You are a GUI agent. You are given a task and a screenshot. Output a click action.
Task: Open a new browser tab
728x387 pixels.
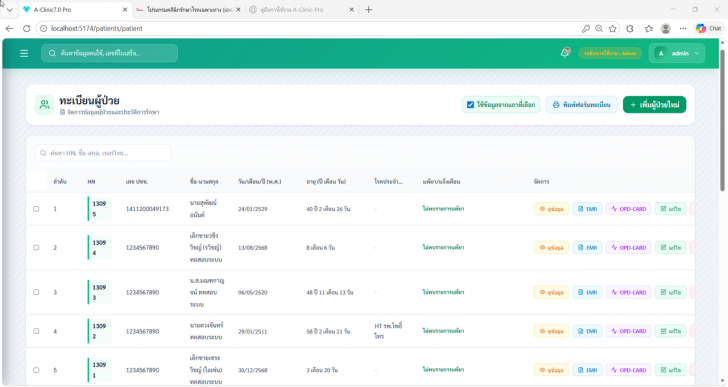coord(368,10)
